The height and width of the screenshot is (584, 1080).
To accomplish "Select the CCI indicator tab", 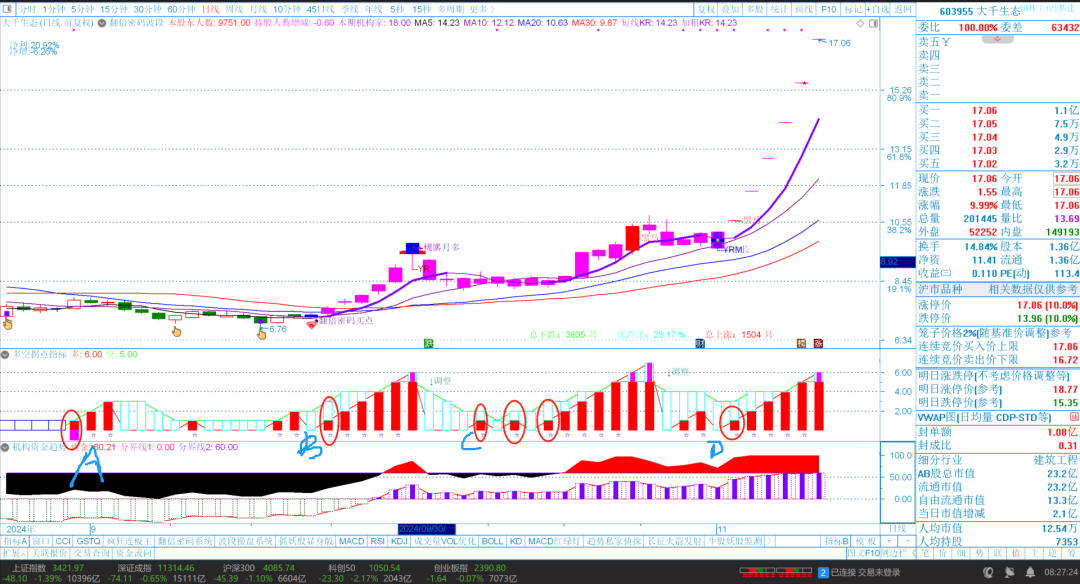I will point(63,541).
